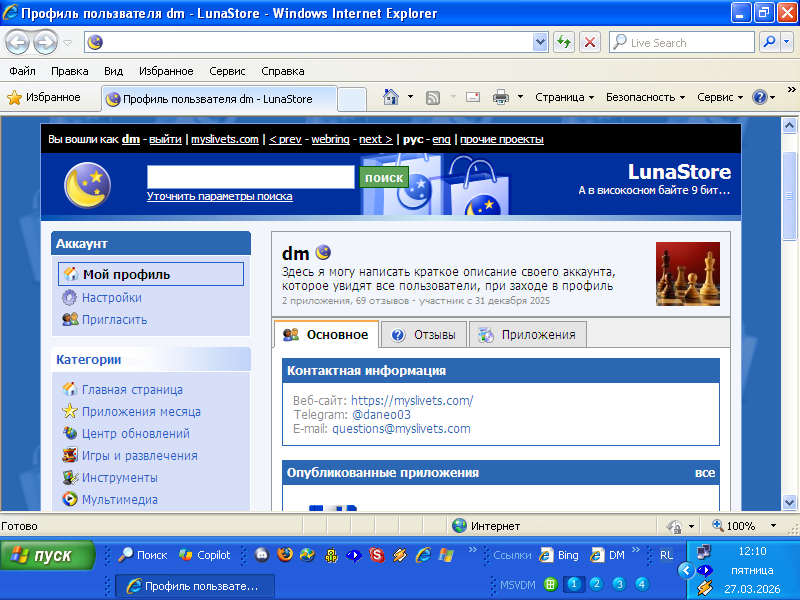800x600 pixels.
Task: Click все link in Опубликованные приложения
Action: pos(705,472)
